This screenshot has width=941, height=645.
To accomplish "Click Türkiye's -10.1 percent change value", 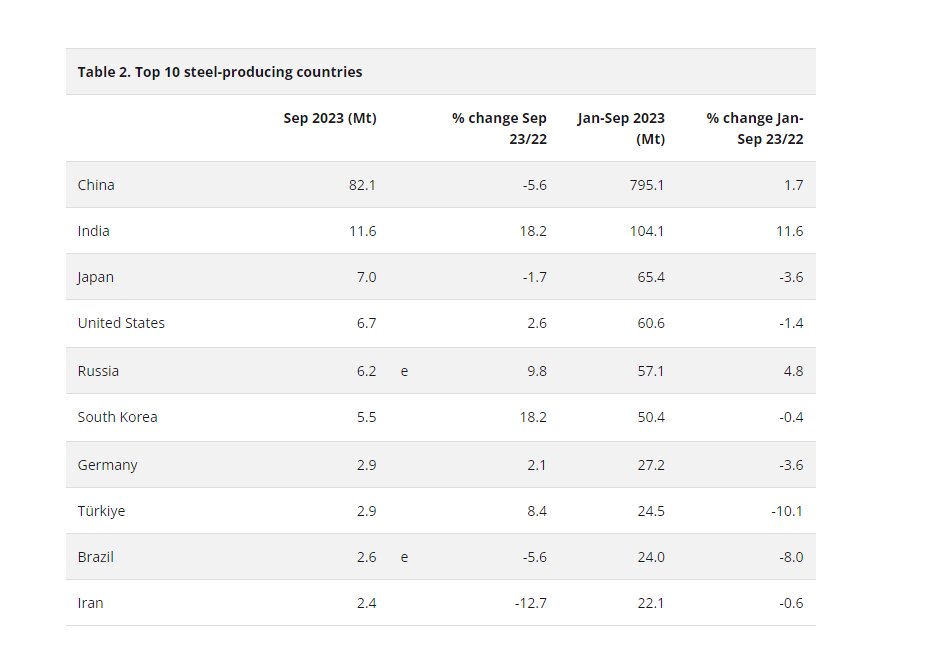I will tap(785, 511).
